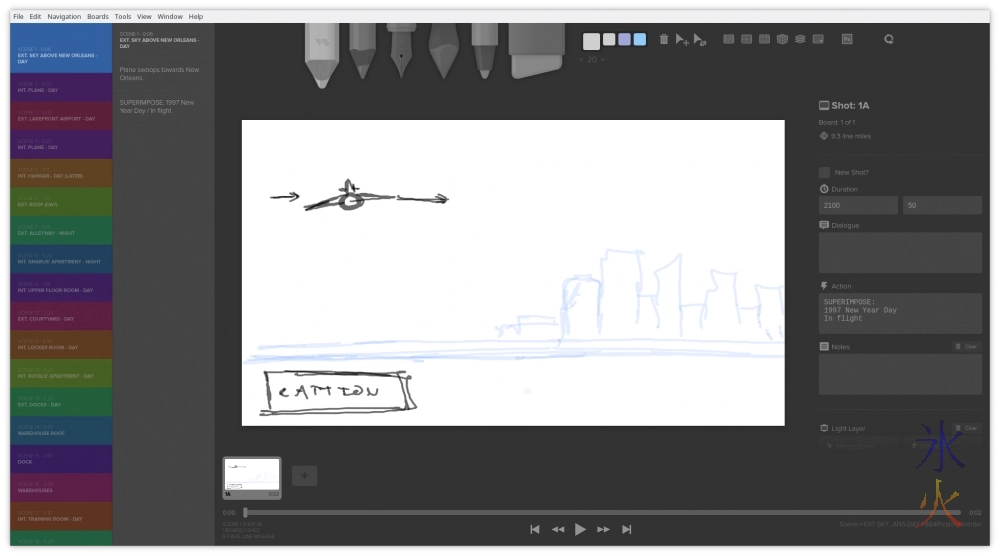The width and height of the screenshot is (1000, 556).
Task: Open scene INT. LAKEFRONT AIRPORT - DAY
Action: [x=61, y=116]
